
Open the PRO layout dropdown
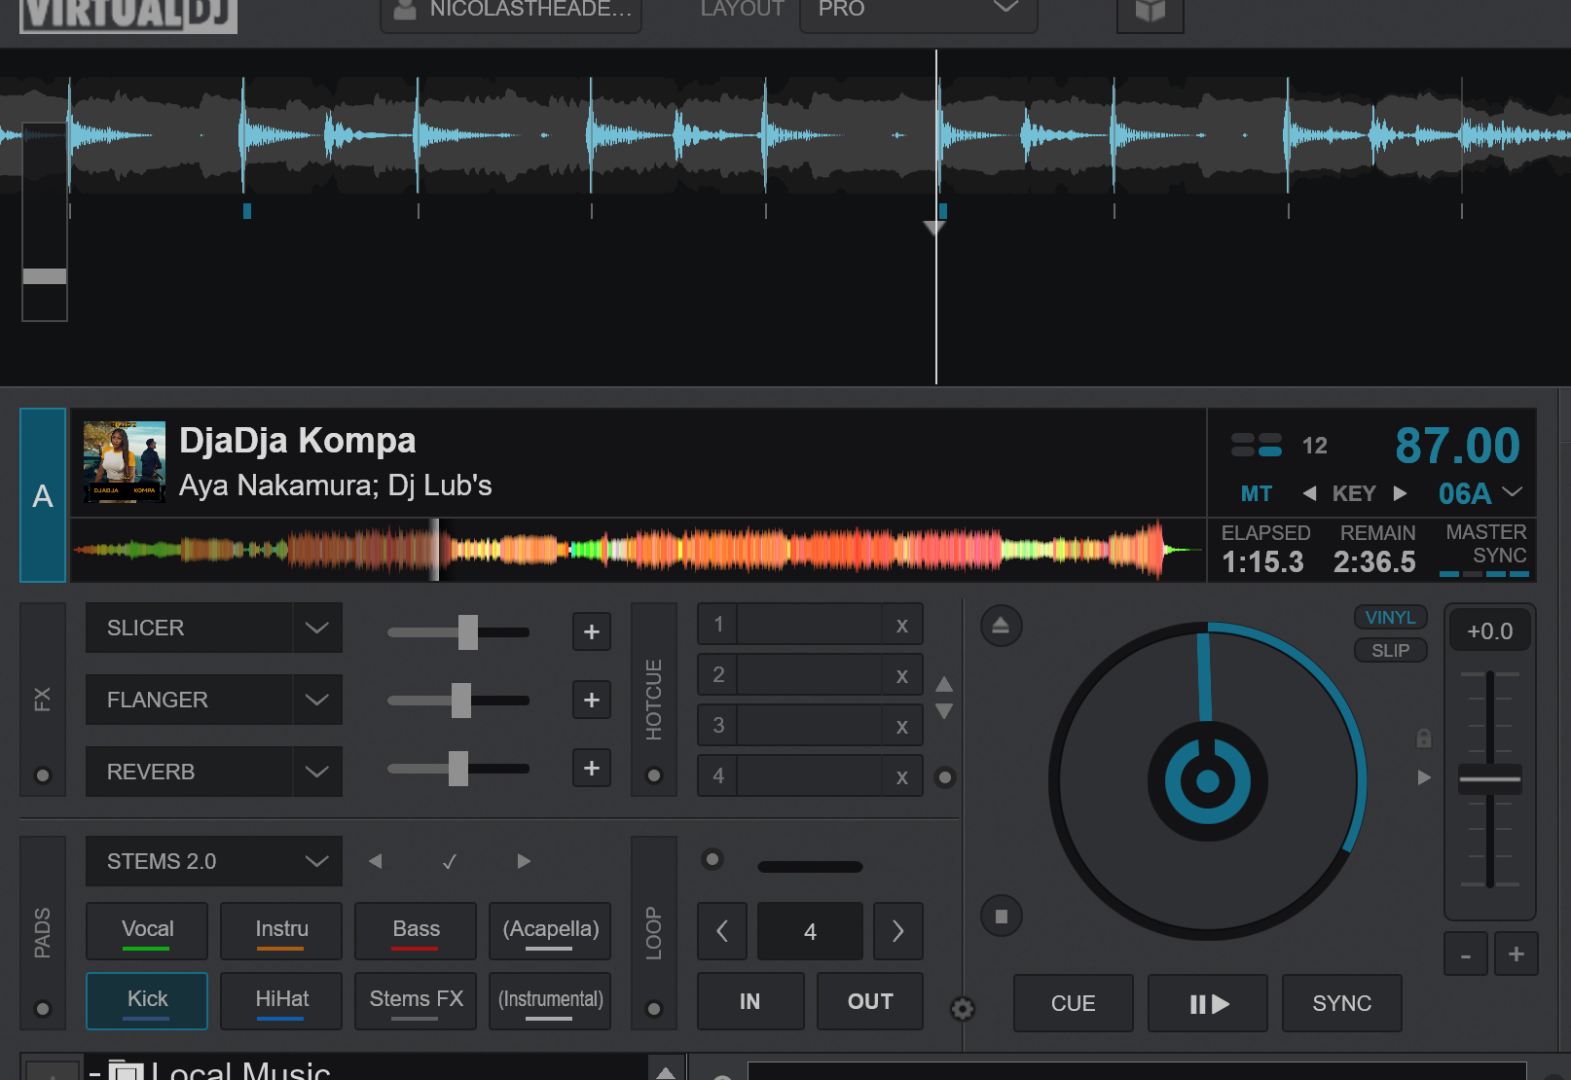coord(918,12)
